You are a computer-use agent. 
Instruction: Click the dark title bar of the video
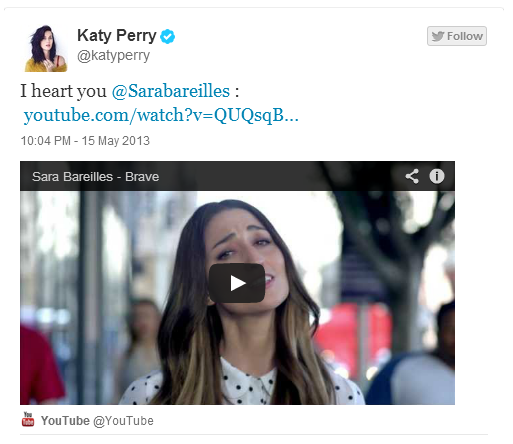237,176
